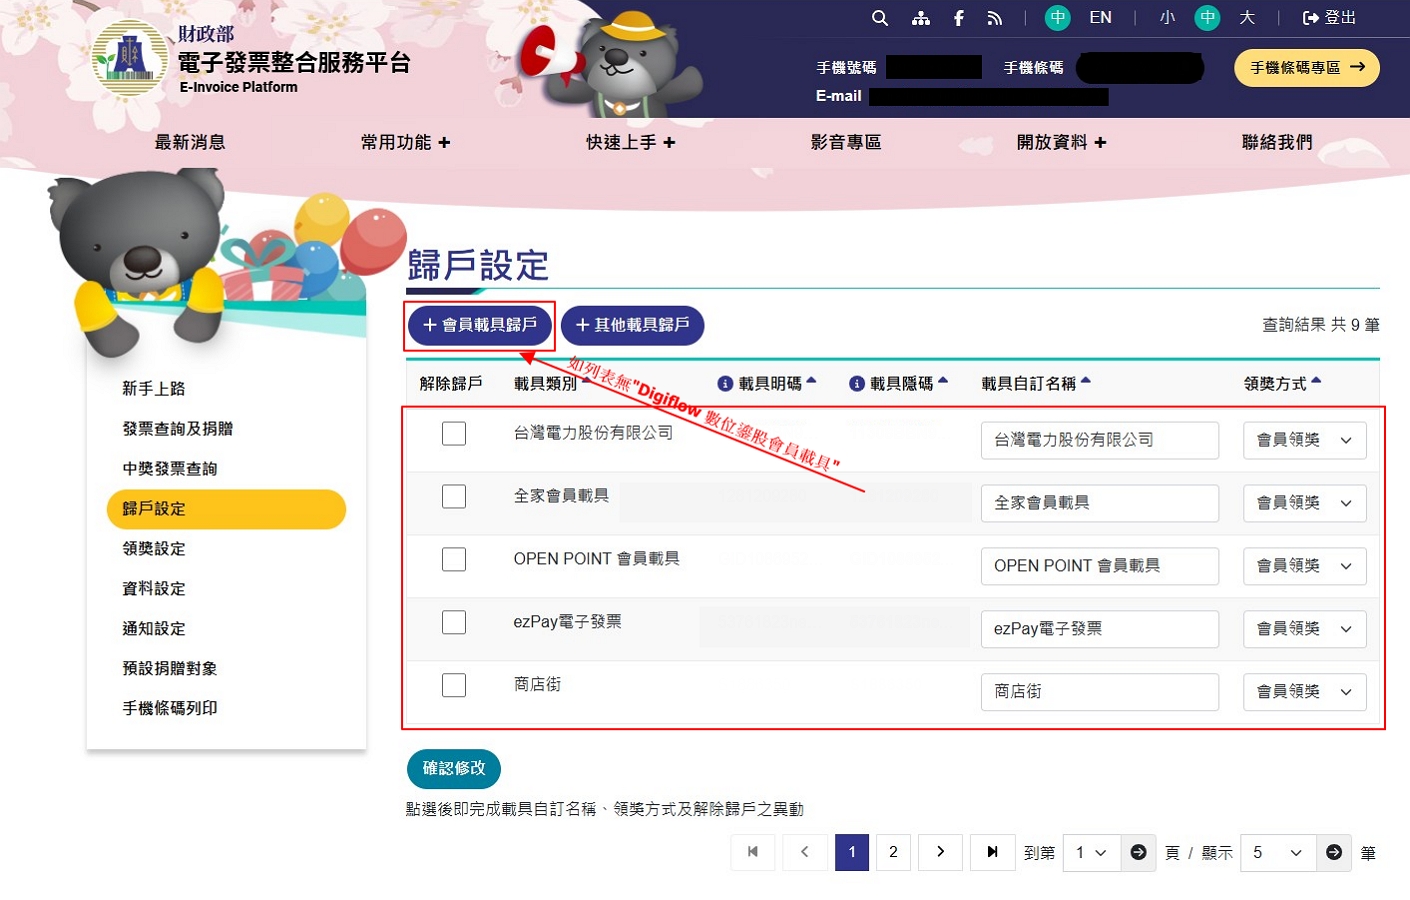This screenshot has width=1410, height=900.
Task: Open 領獎設定 in the sidebar
Action: (154, 549)
